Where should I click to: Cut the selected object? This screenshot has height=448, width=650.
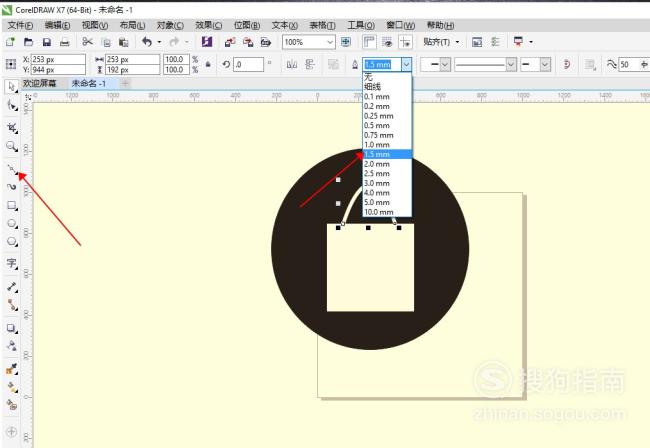click(x=87, y=42)
